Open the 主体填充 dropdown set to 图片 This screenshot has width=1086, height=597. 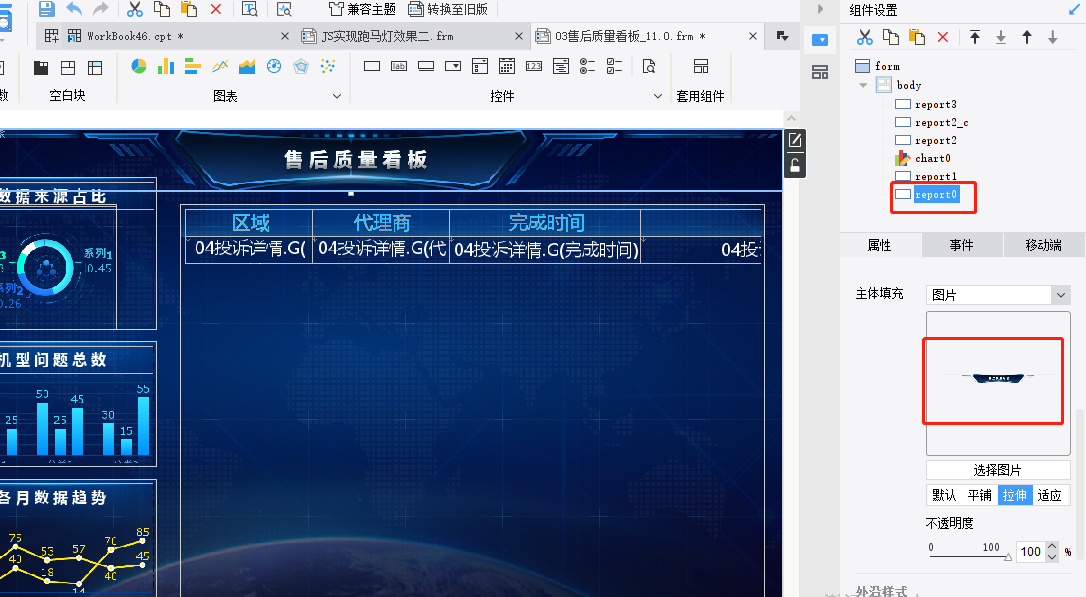pos(998,295)
